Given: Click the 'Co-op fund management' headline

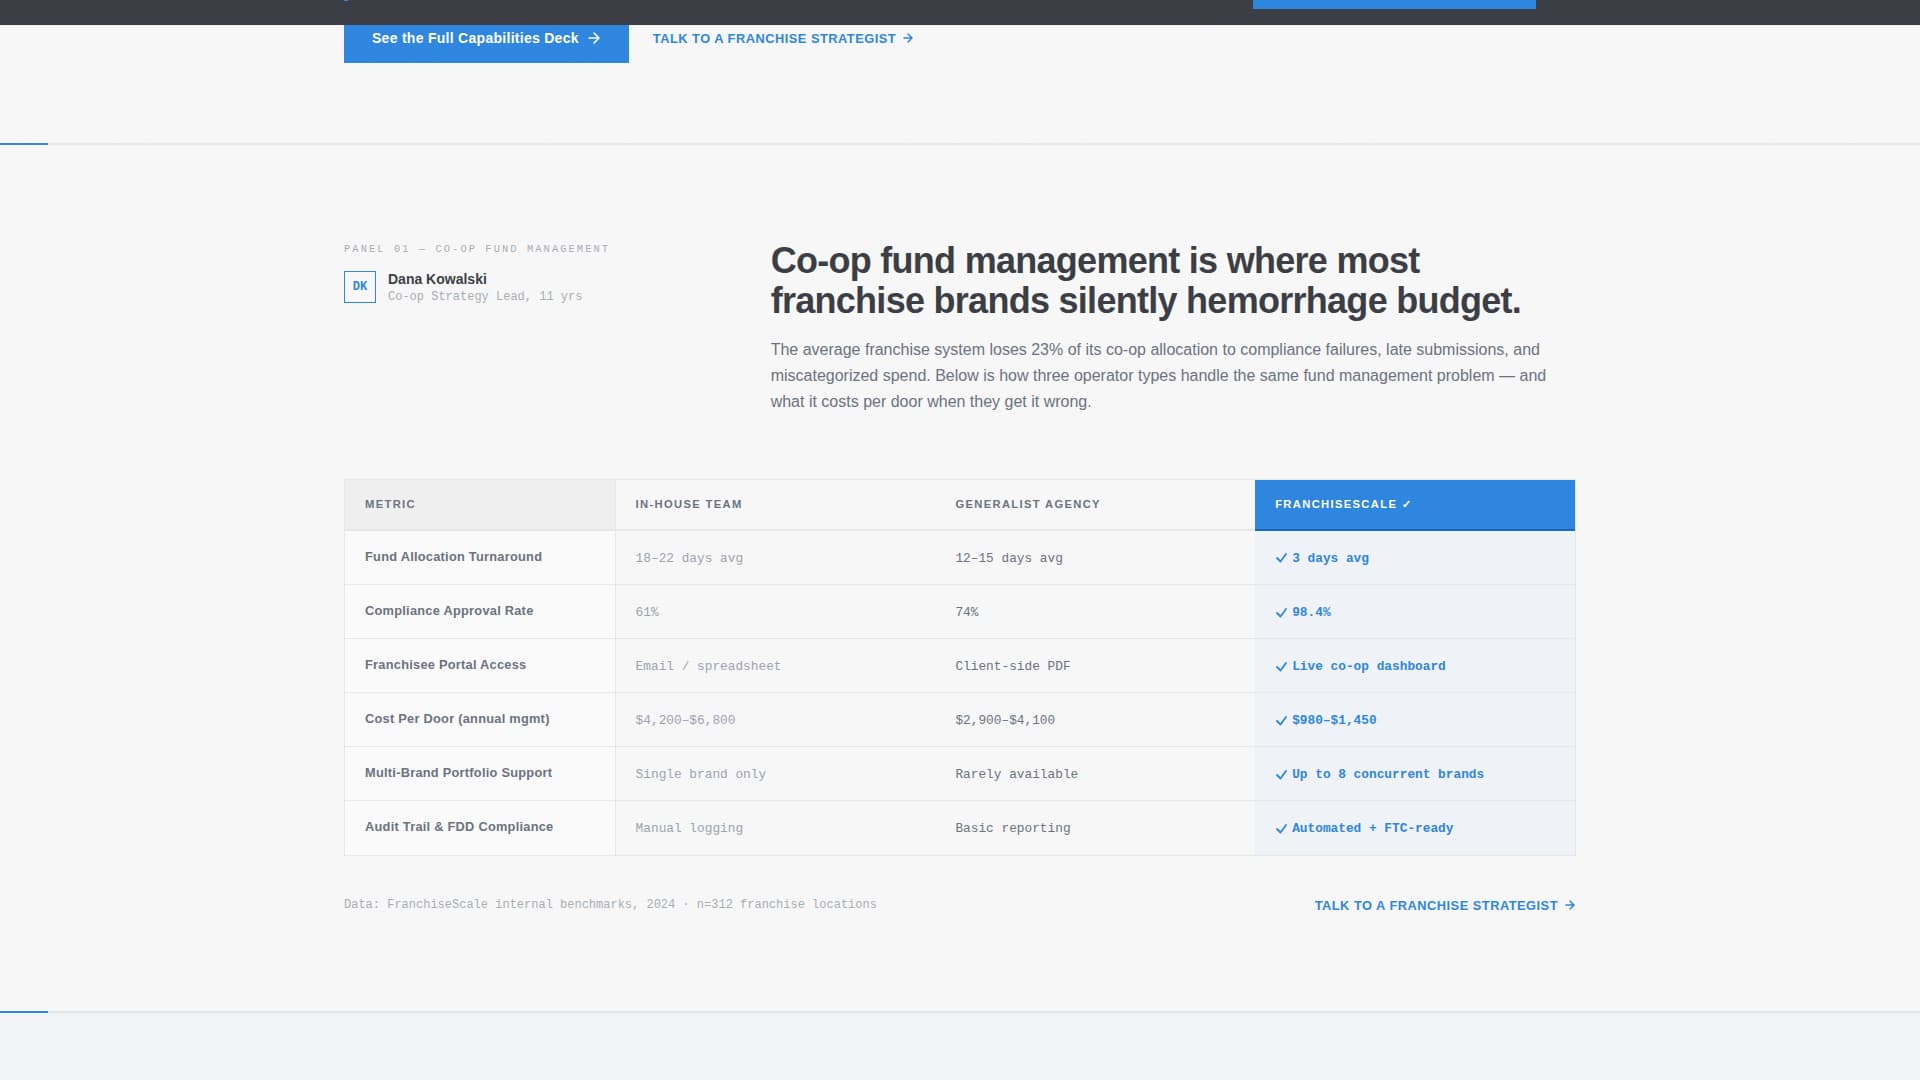Looking at the screenshot, I should click(x=1145, y=281).
